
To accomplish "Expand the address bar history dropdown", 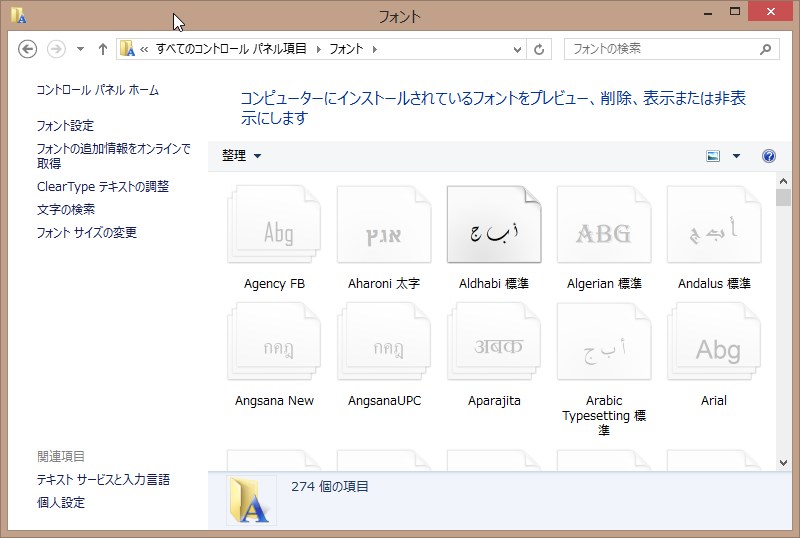I will pos(517,50).
